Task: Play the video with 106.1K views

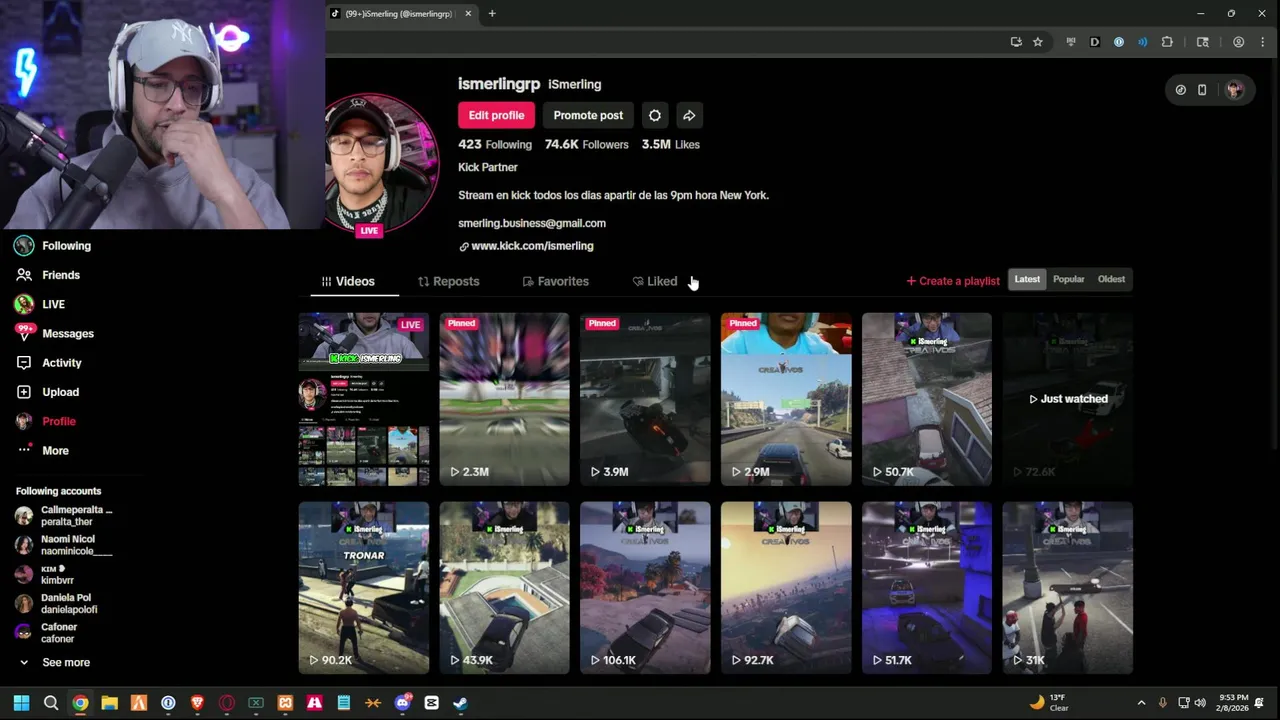Action: click(645, 588)
